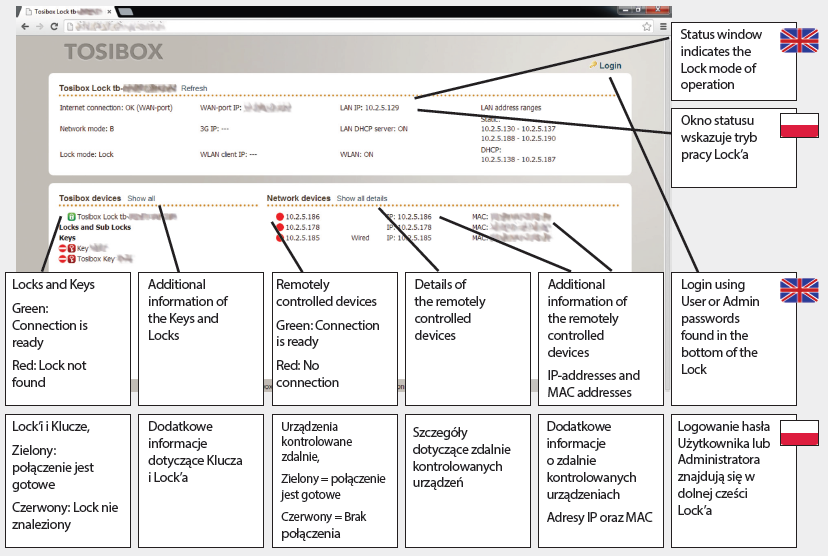
Task: Focus the browser address bar
Action: tap(359, 26)
